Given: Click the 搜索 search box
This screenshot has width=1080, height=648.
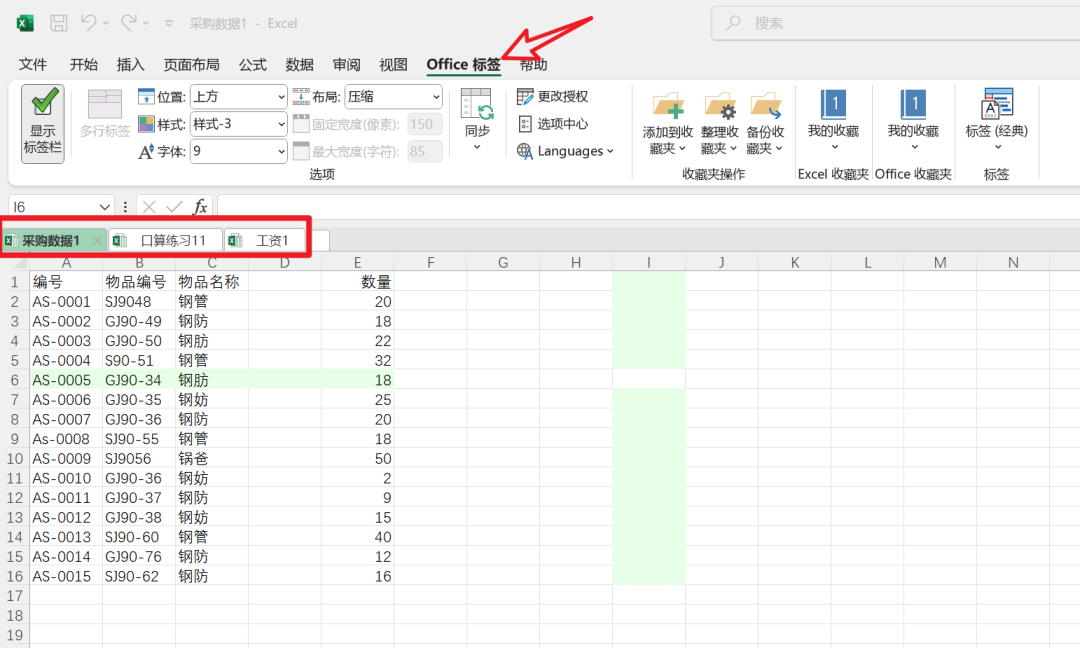Looking at the screenshot, I should point(895,23).
